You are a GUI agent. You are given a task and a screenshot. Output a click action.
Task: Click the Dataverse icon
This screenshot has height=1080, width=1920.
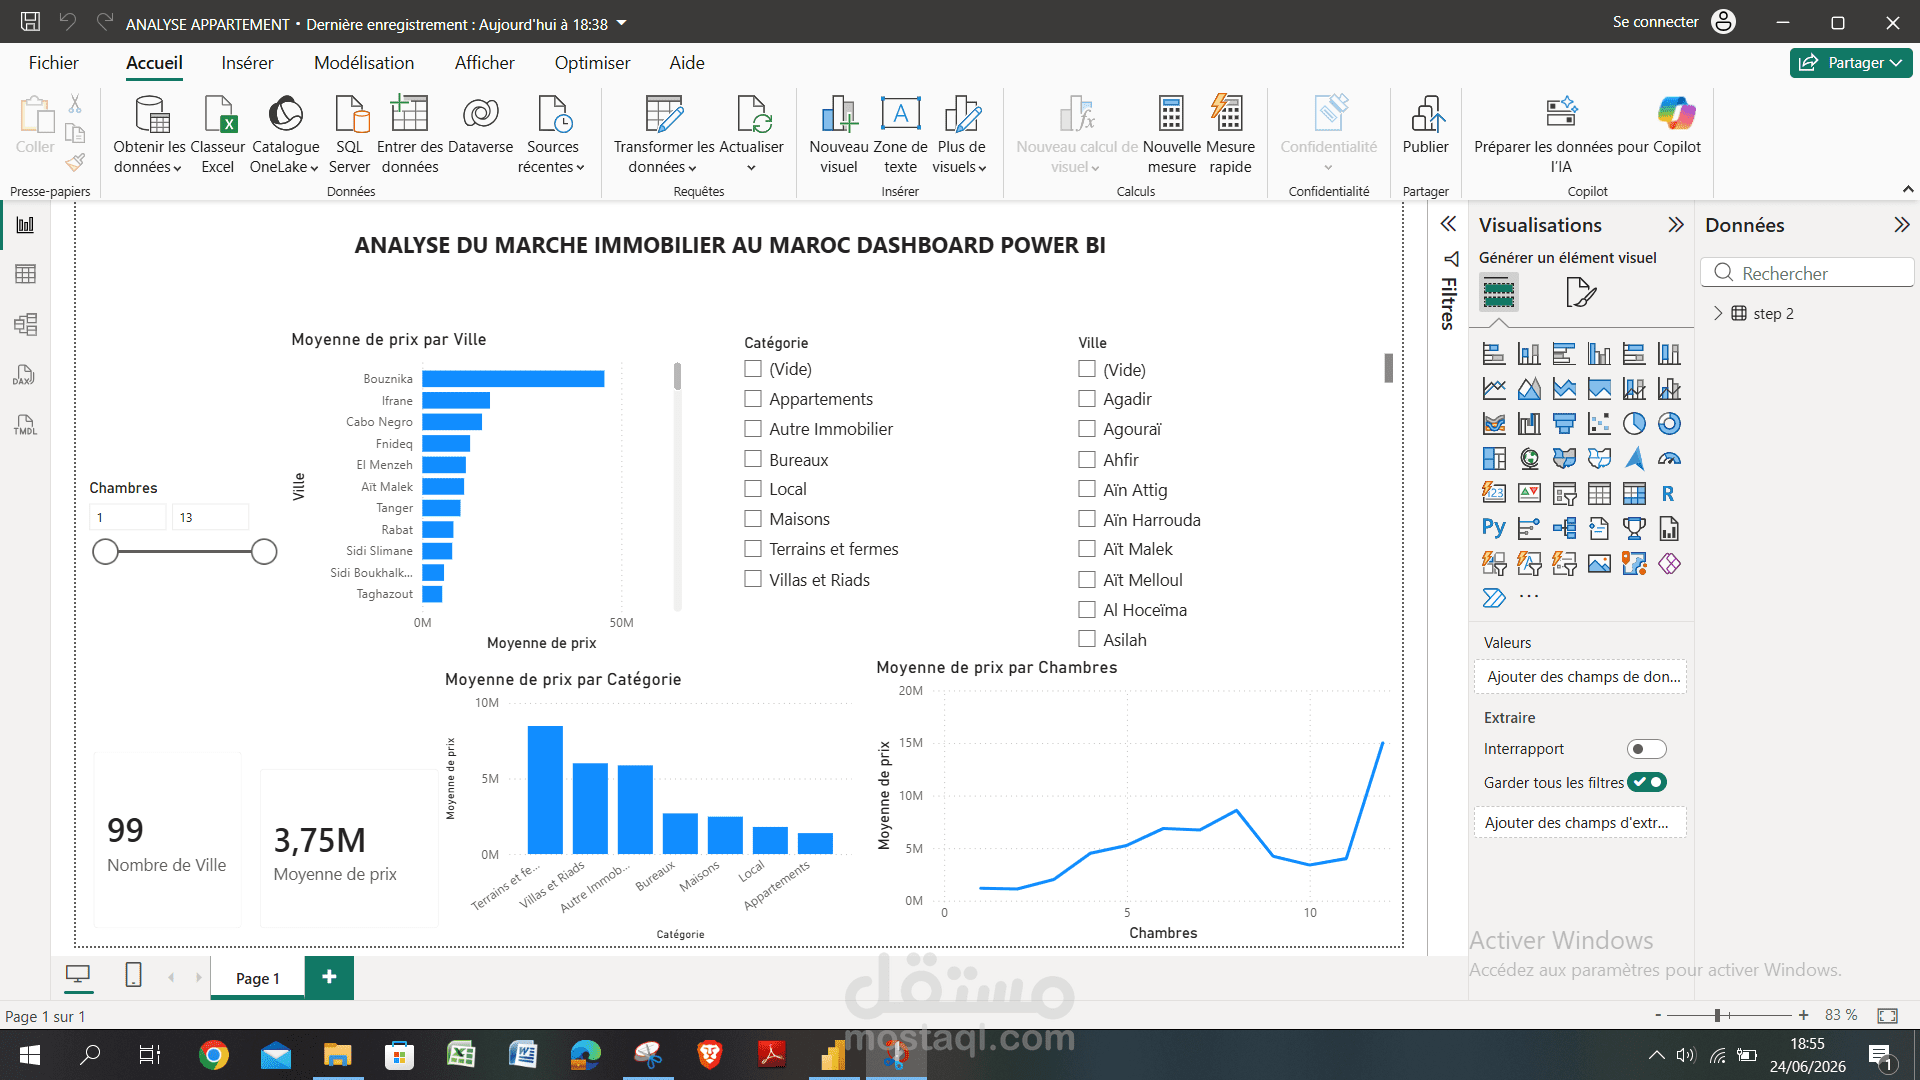(x=481, y=126)
